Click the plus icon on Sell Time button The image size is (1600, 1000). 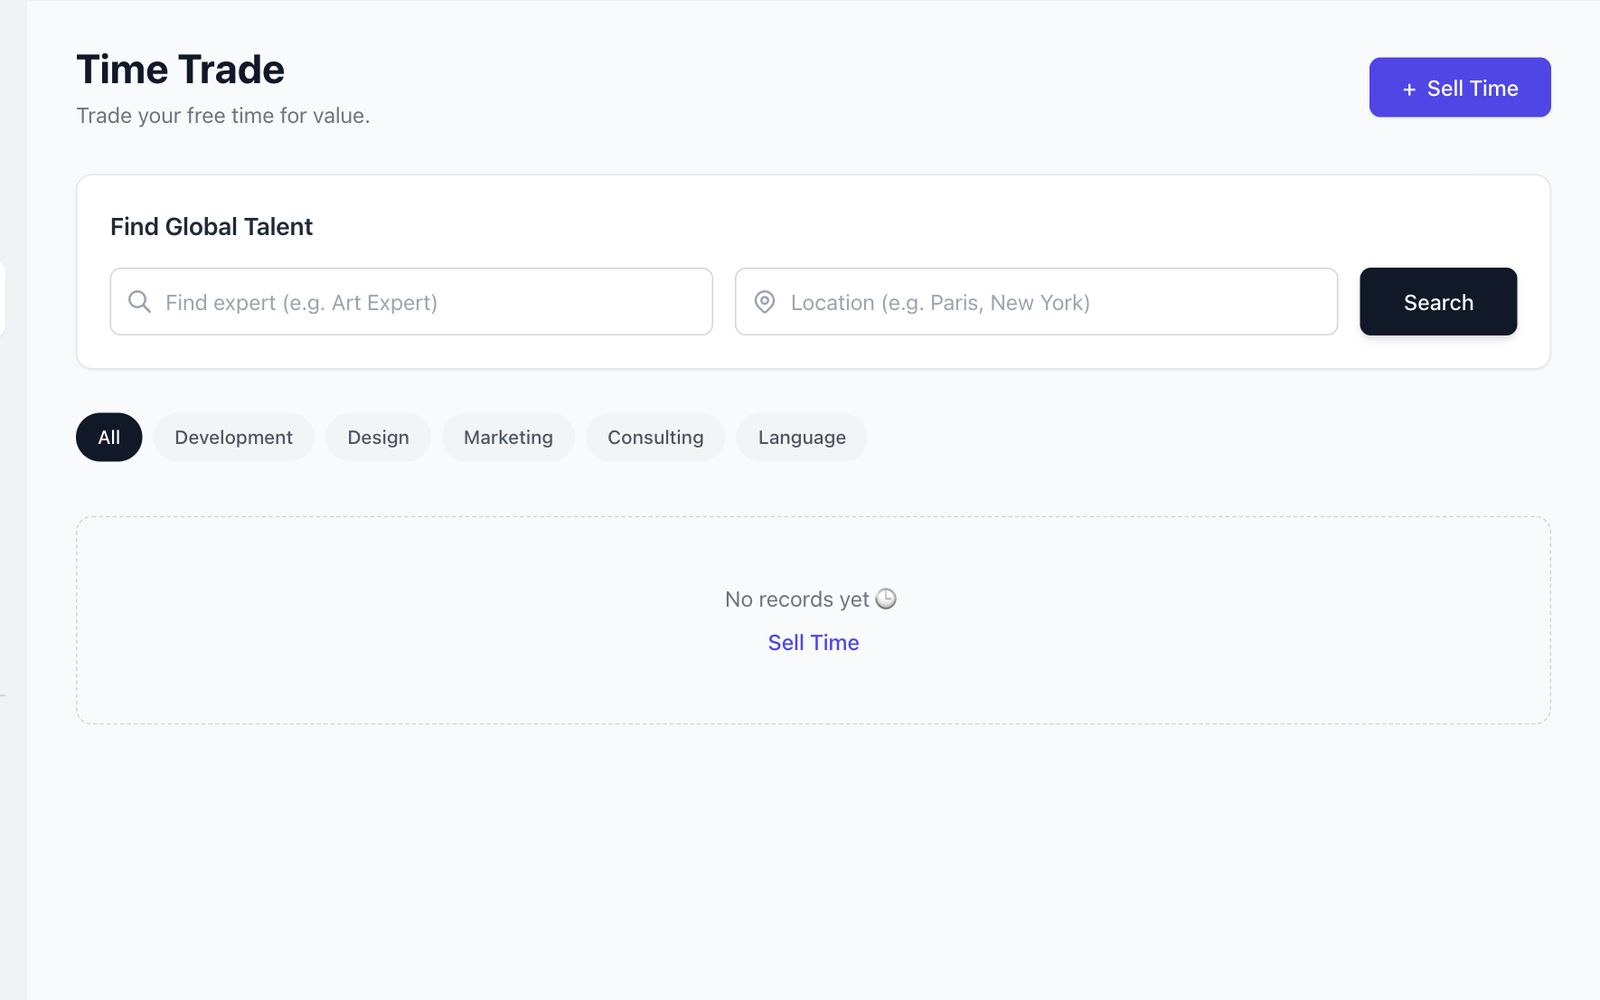tap(1409, 89)
